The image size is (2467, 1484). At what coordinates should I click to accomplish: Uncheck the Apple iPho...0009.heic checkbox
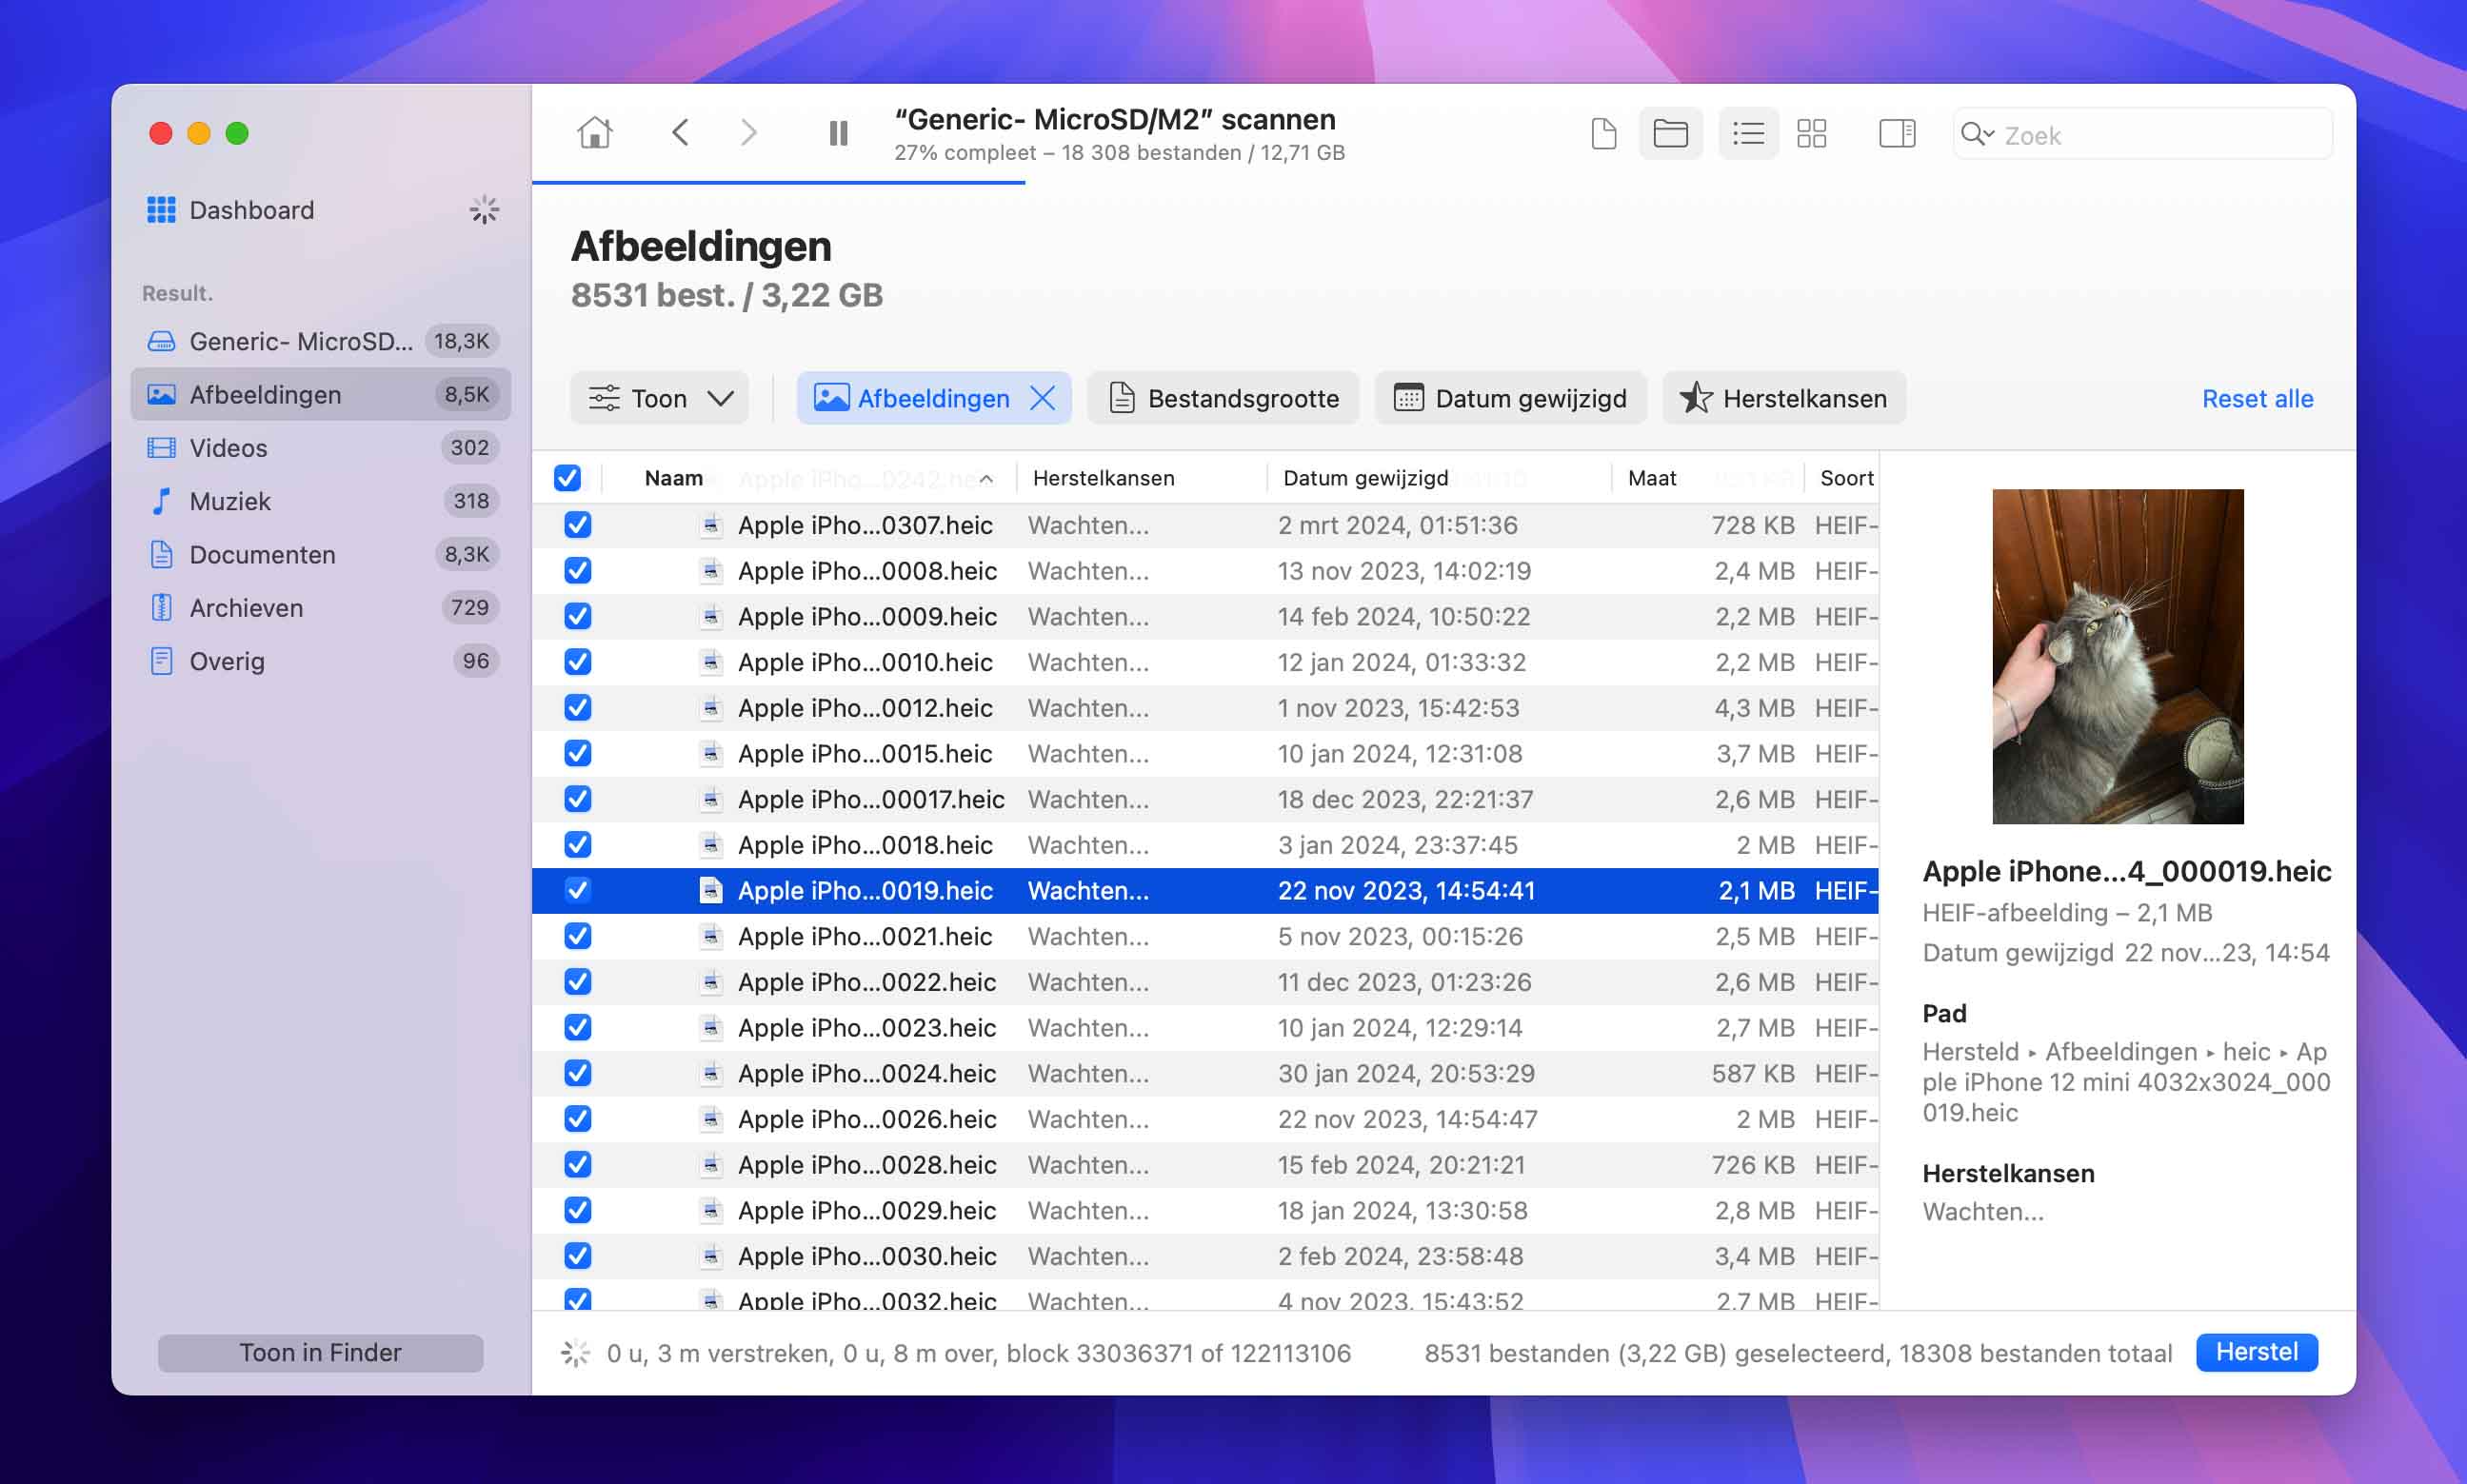point(578,616)
